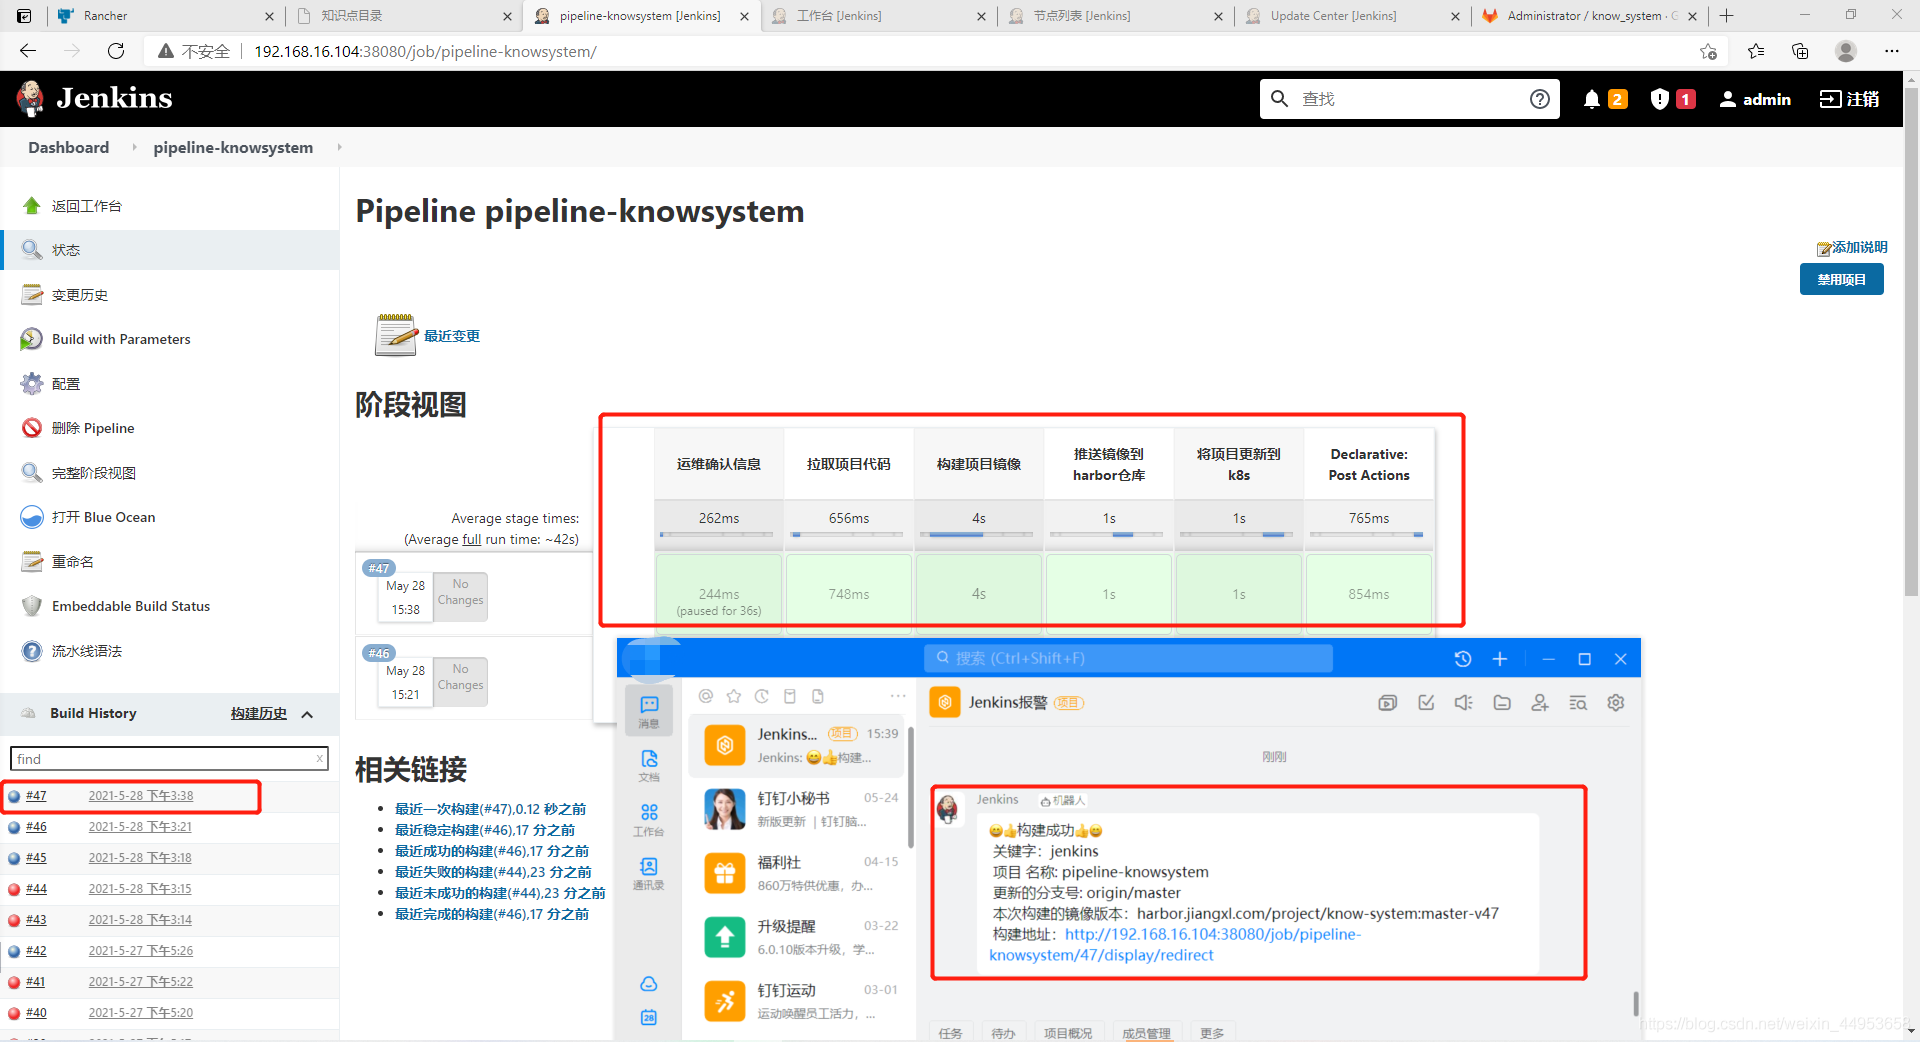Open the build address link in message

(1175, 945)
